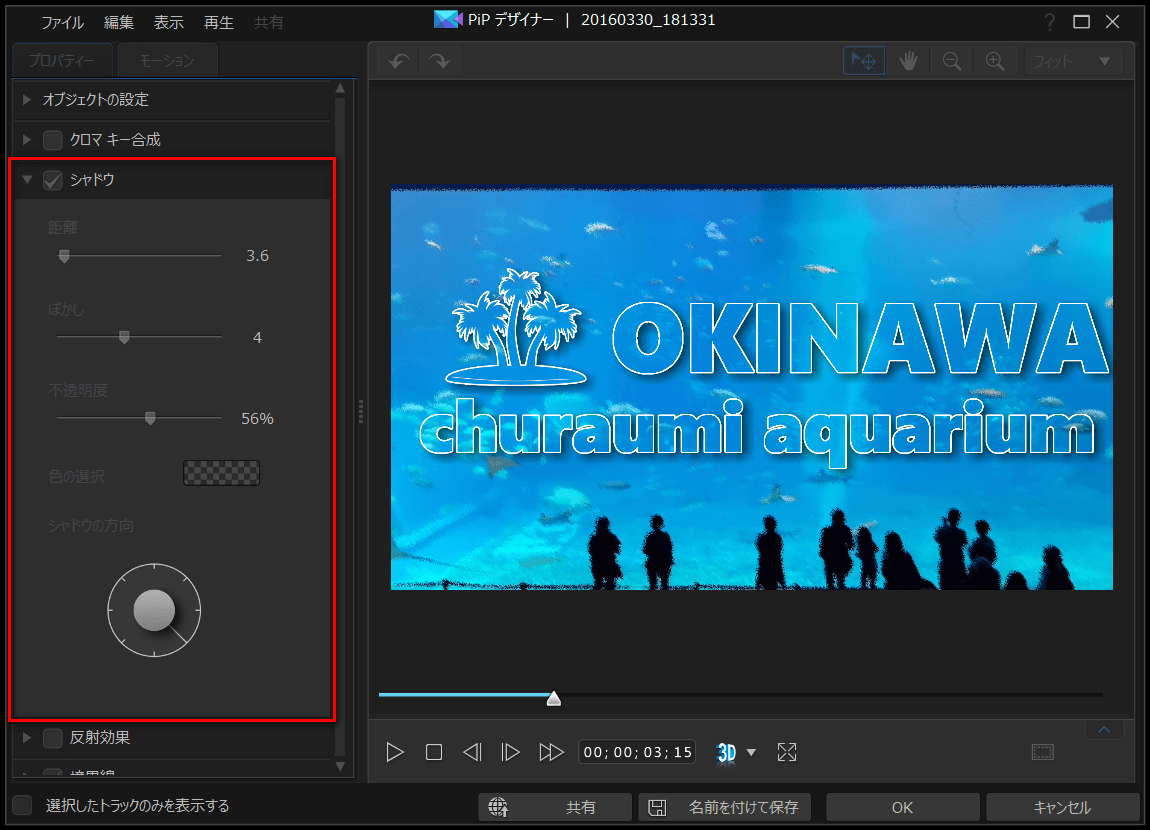
Task: Click the 不透明度 value 56%
Action: pyautogui.click(x=257, y=419)
